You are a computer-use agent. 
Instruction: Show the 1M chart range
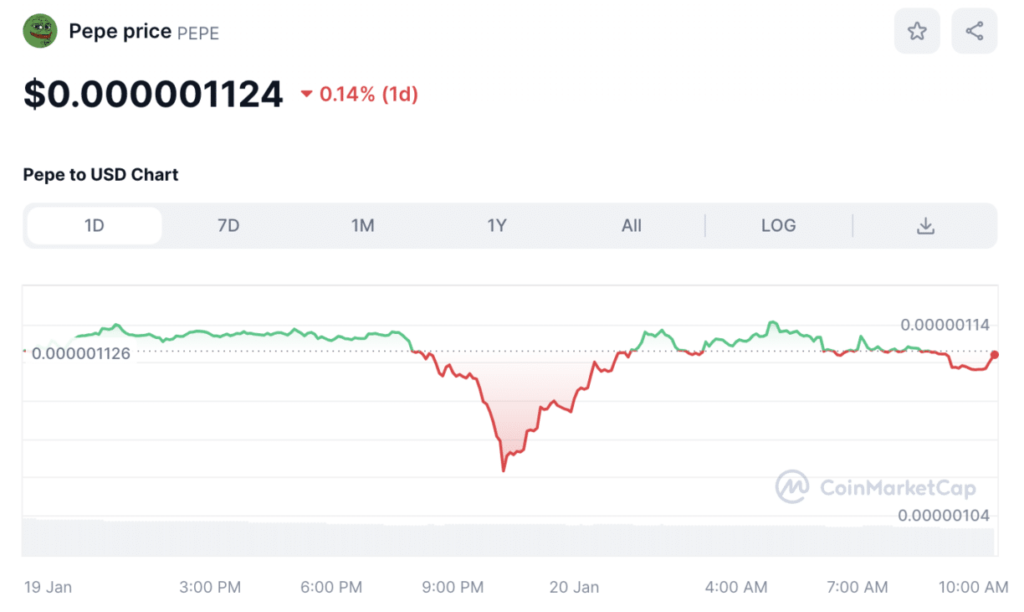(x=362, y=226)
